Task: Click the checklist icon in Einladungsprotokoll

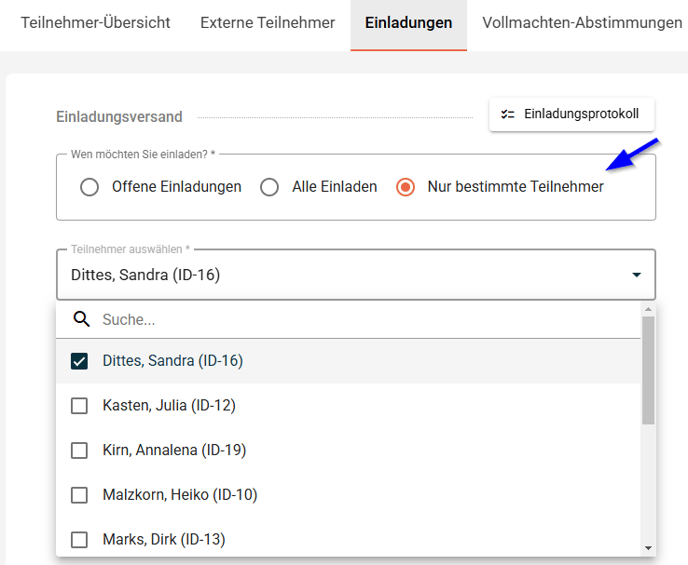Action: click(x=508, y=114)
